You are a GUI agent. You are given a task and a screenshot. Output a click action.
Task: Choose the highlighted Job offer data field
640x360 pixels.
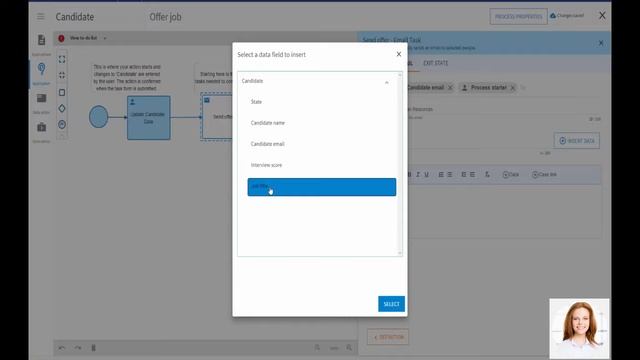pyautogui.click(x=322, y=187)
